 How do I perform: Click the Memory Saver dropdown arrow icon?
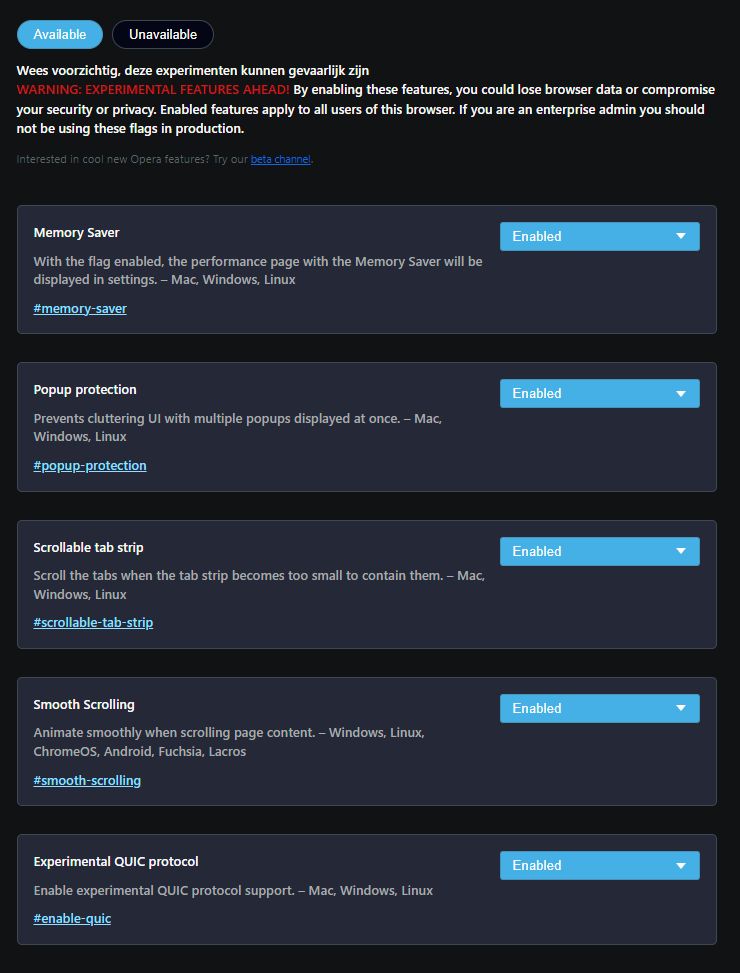coord(681,236)
